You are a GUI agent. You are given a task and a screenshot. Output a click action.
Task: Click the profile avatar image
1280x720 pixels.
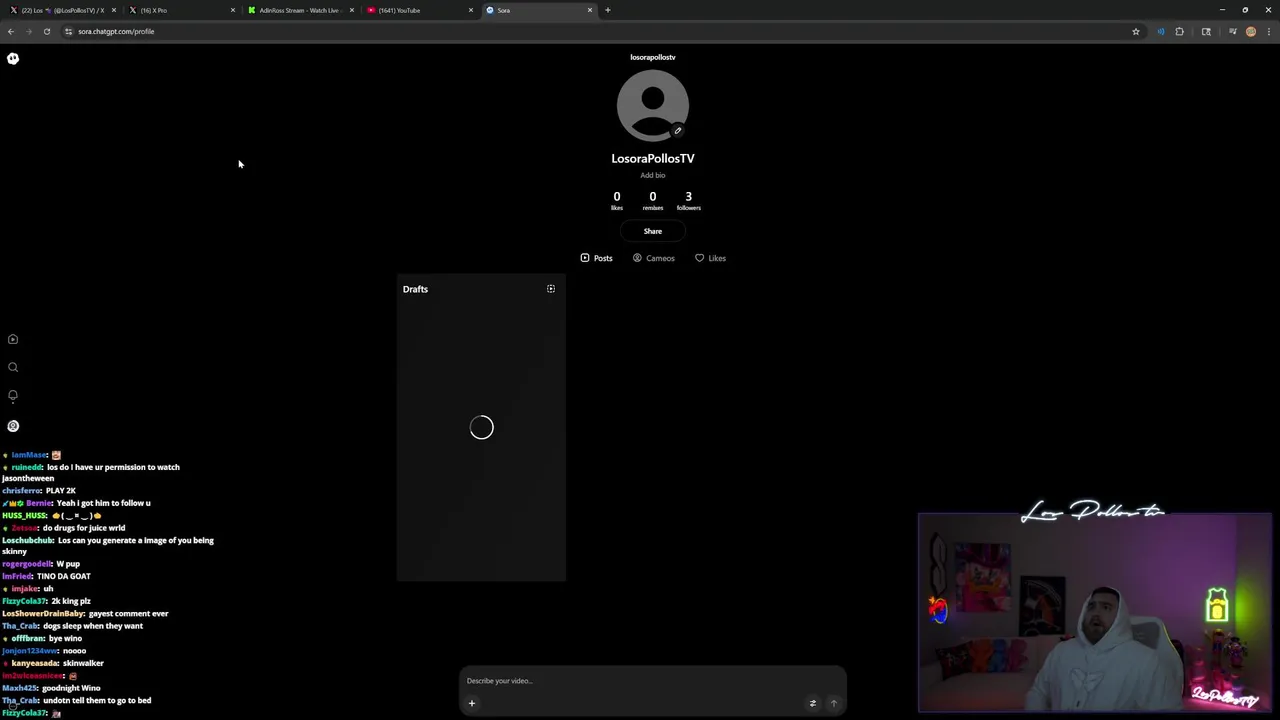pyautogui.click(x=652, y=105)
